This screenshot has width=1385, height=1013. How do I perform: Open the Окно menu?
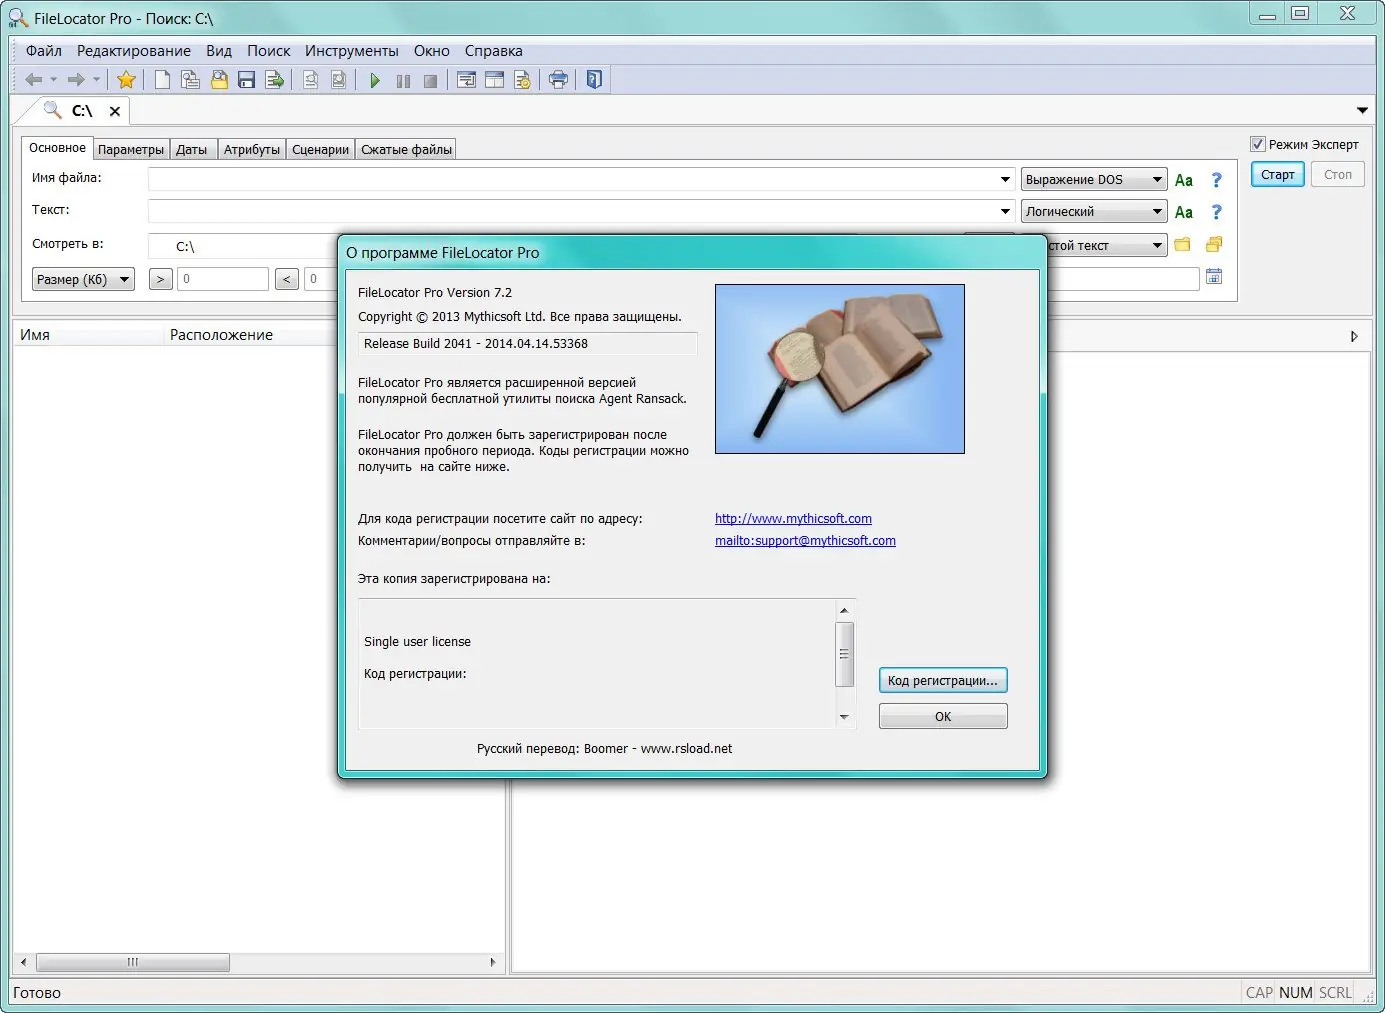pyautogui.click(x=432, y=51)
